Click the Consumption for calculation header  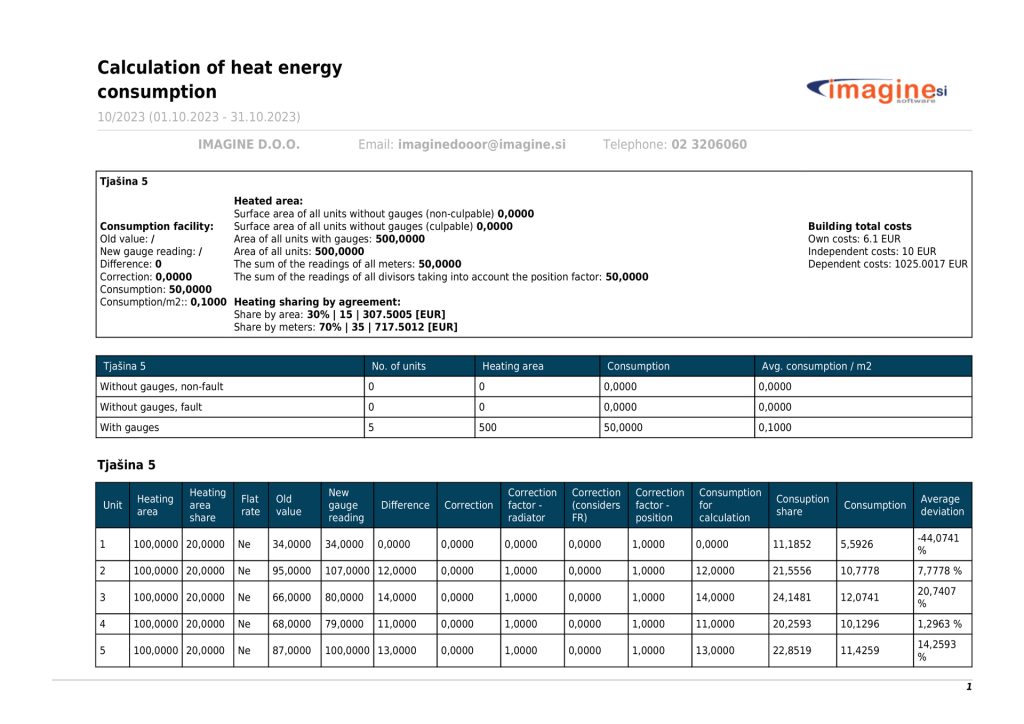point(730,505)
